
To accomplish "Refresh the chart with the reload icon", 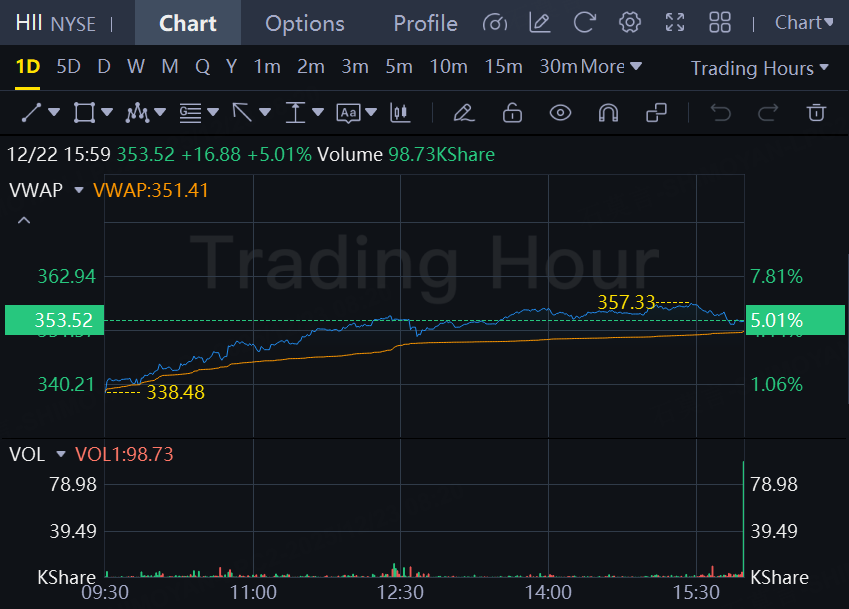I will pyautogui.click(x=585, y=23).
